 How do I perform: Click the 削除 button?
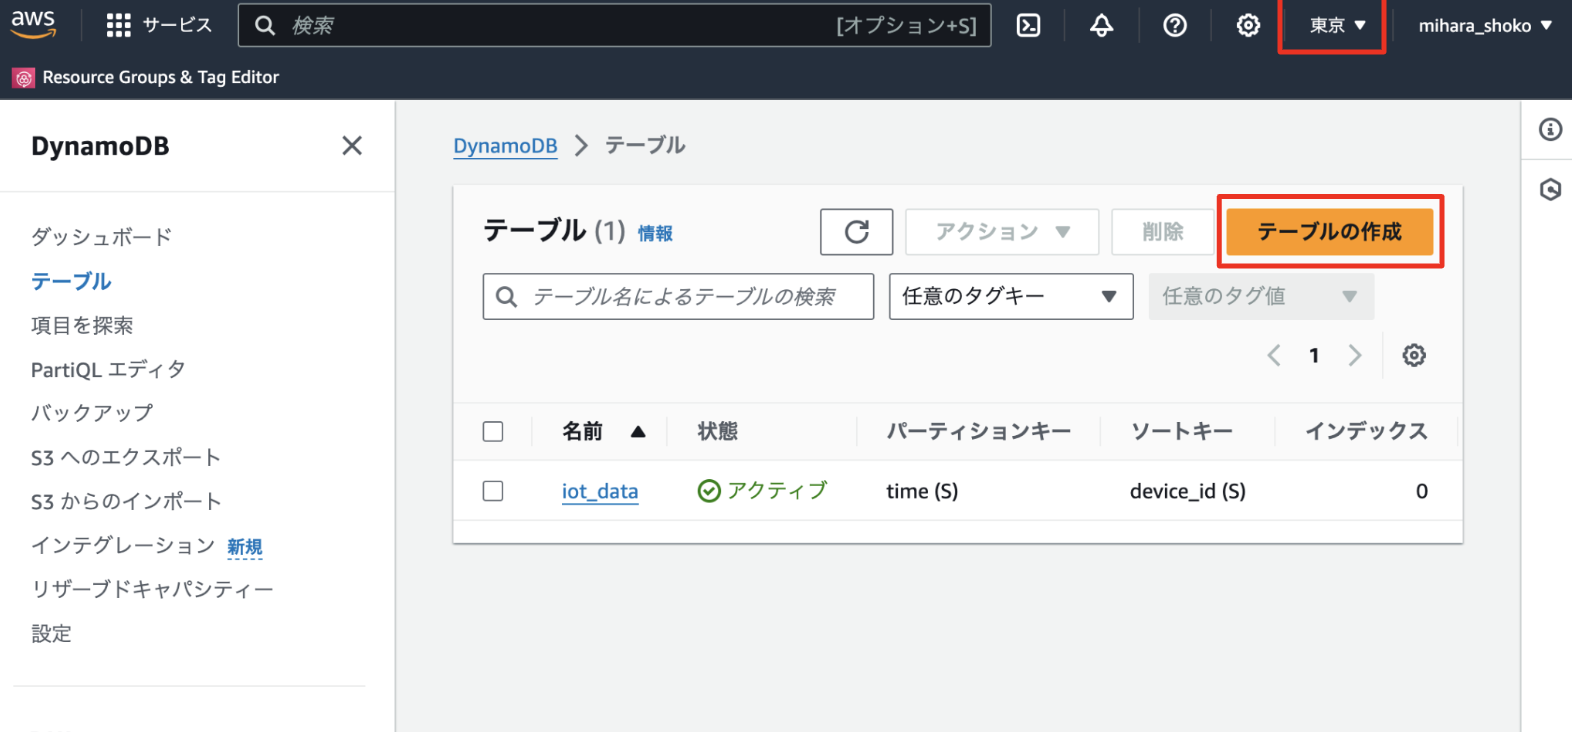1163,232
